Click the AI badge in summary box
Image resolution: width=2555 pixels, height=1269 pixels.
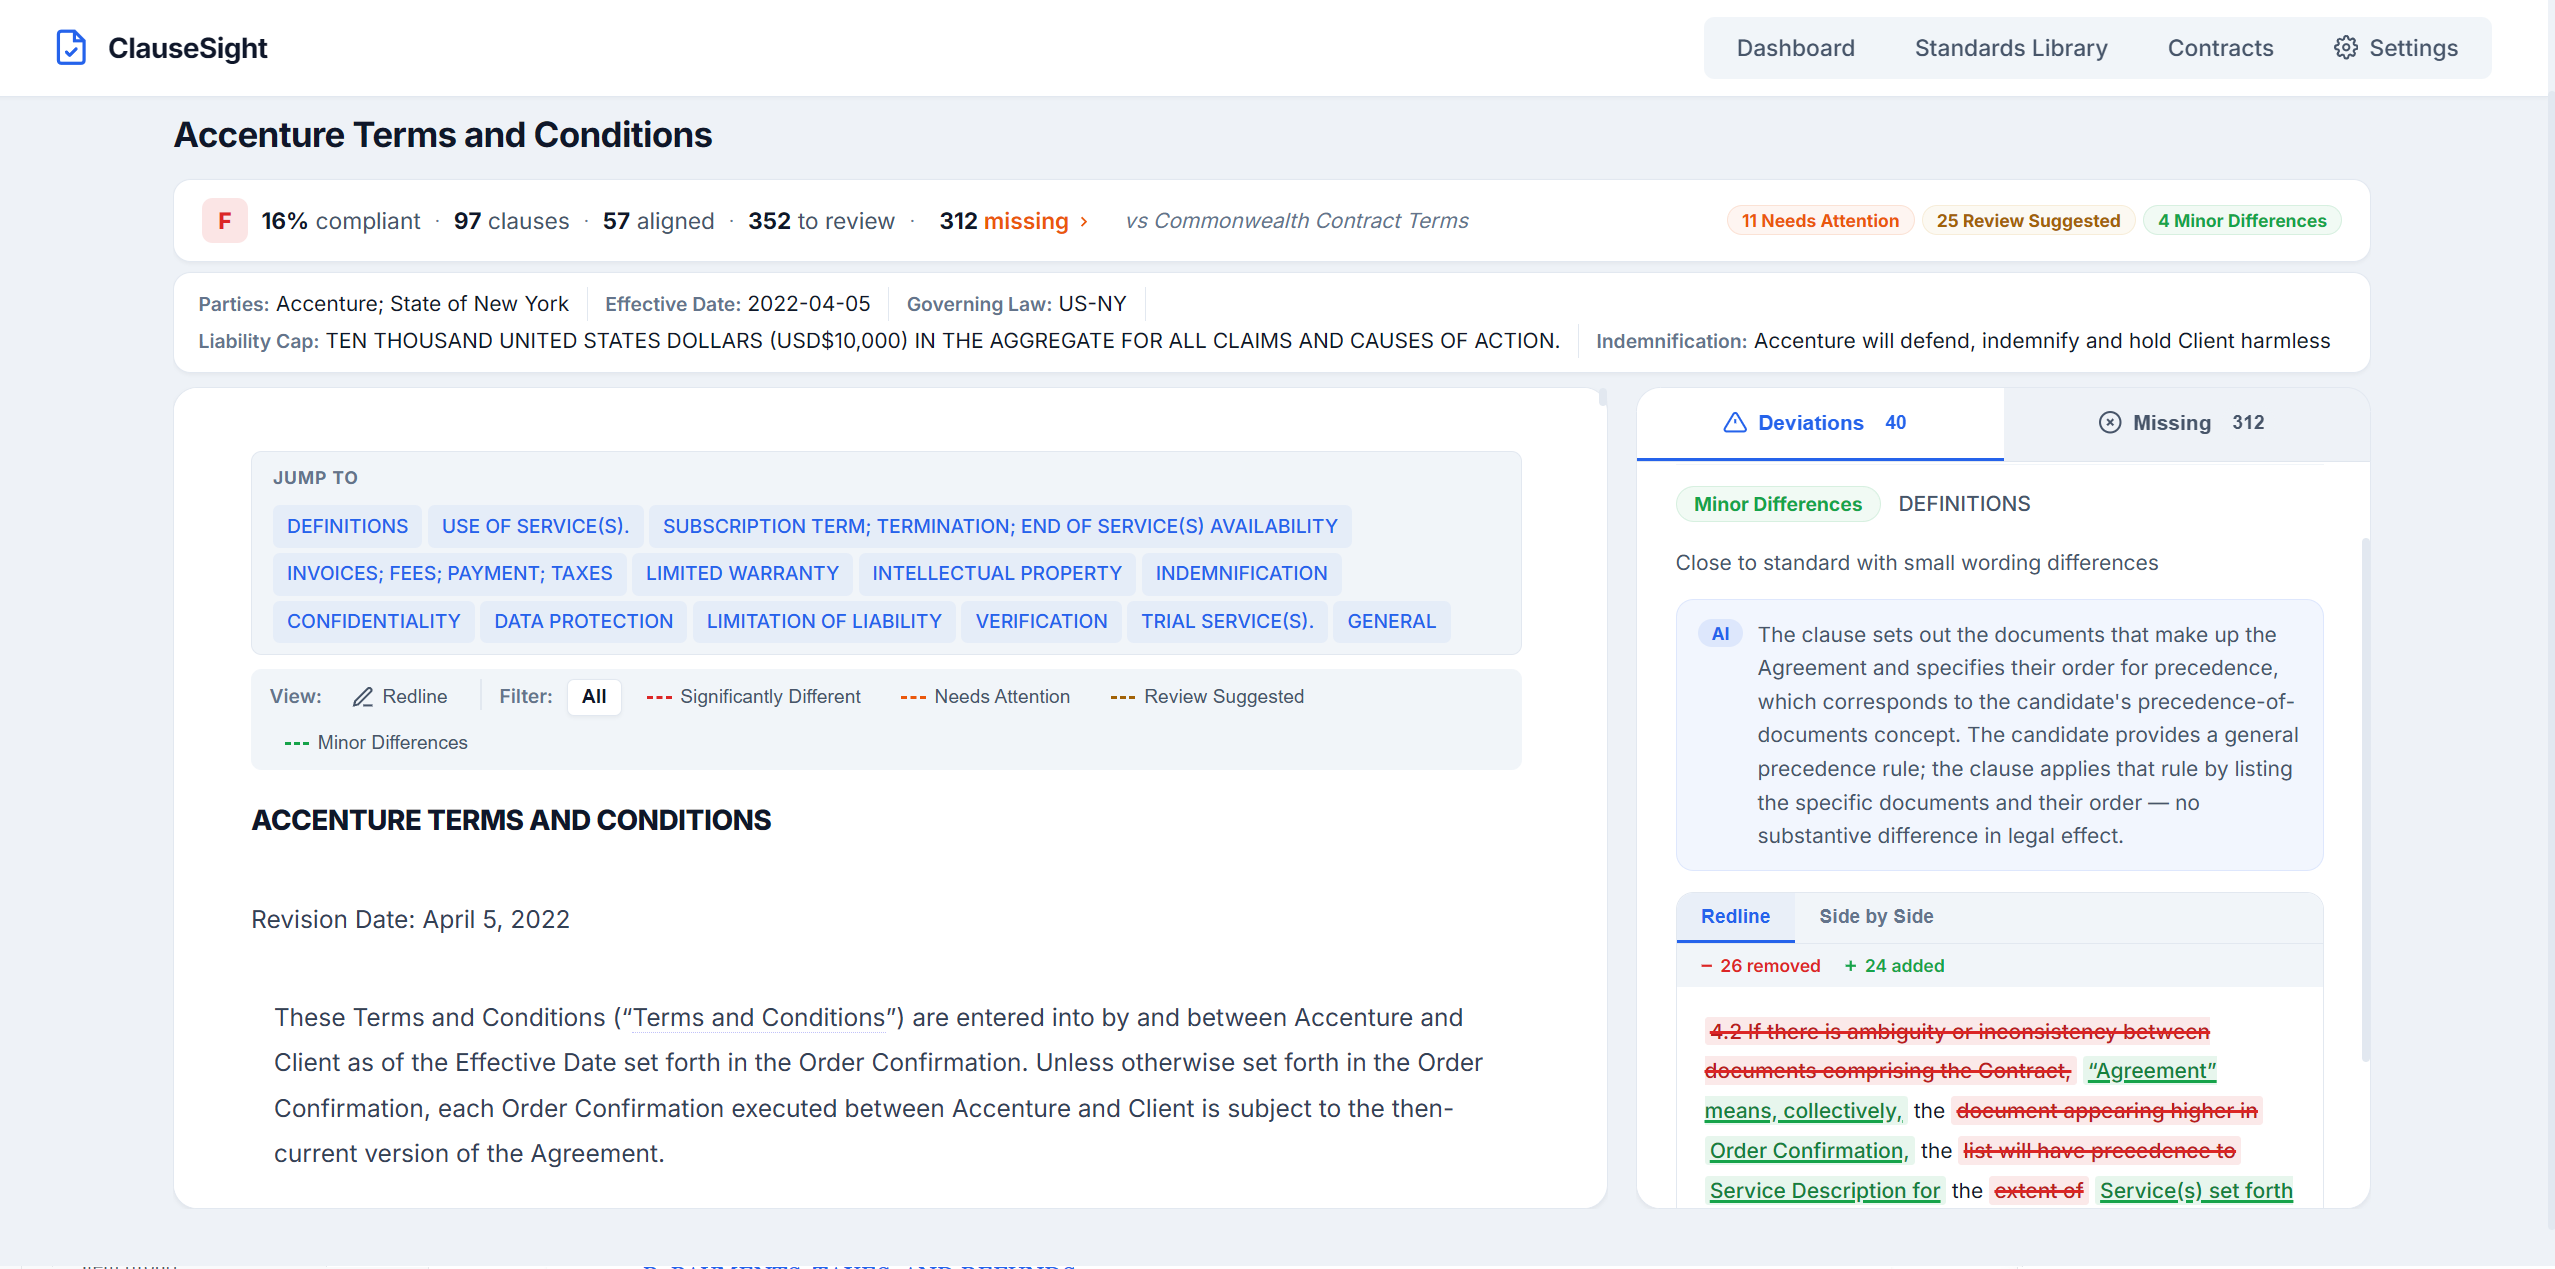coord(1720,634)
